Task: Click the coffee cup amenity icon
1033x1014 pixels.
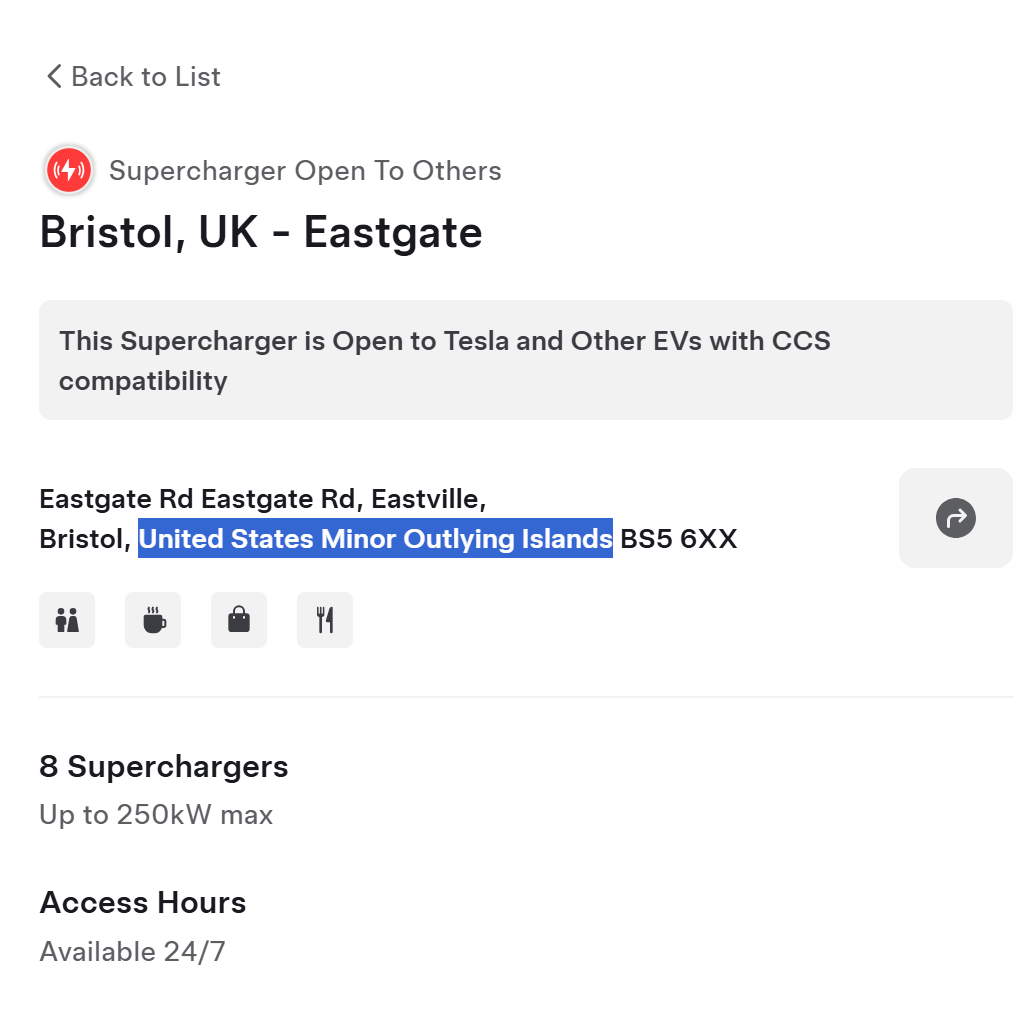Action: point(153,620)
